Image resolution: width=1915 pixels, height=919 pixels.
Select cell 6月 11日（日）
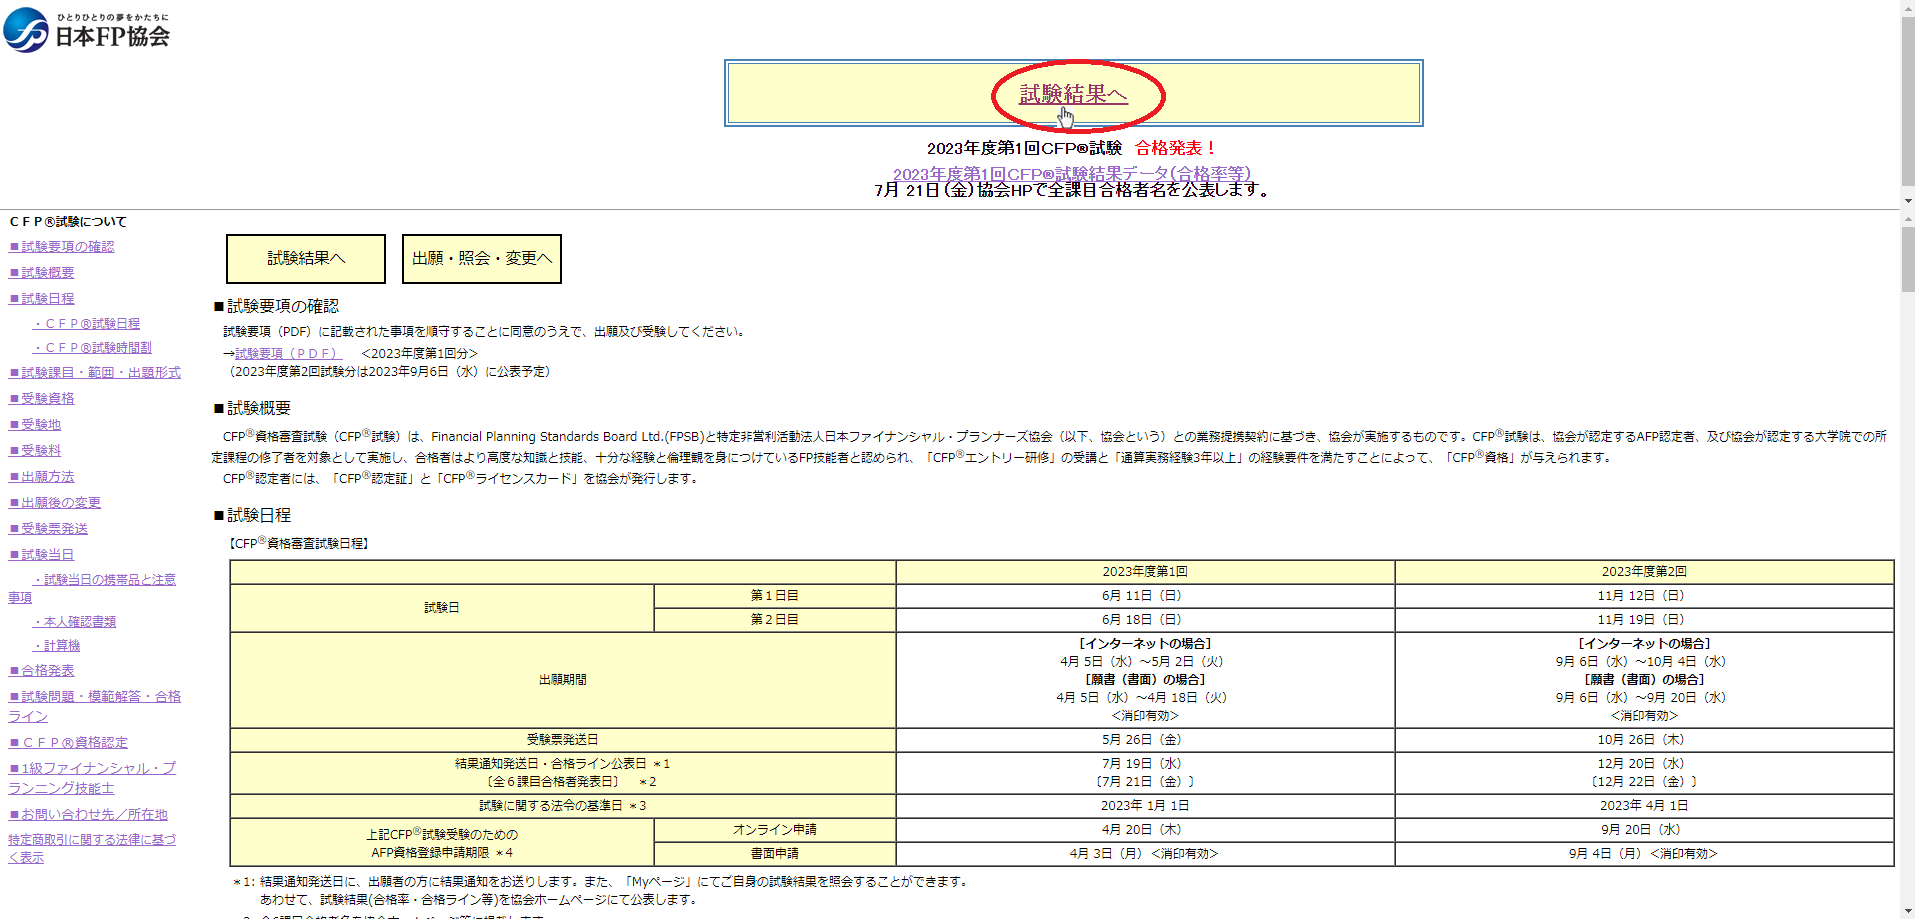1145,596
